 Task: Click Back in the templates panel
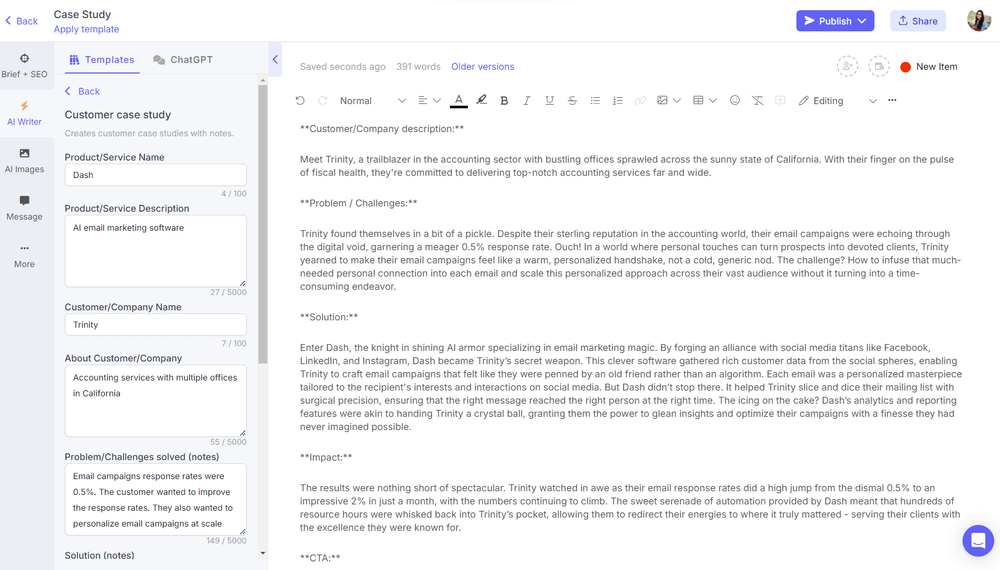coord(82,91)
